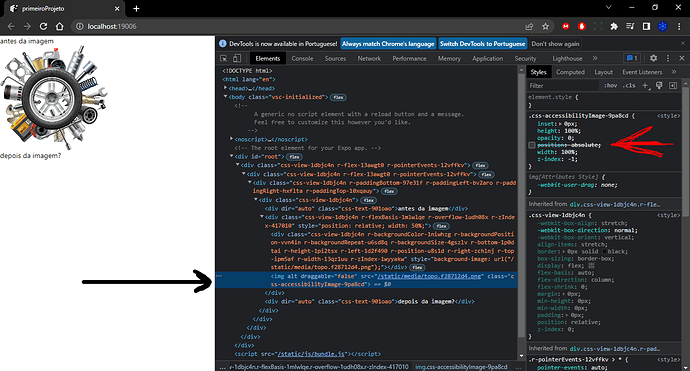Image resolution: width=690 pixels, height=371 pixels.
Task: Activate the inspect element picker icon
Action: [224, 58]
